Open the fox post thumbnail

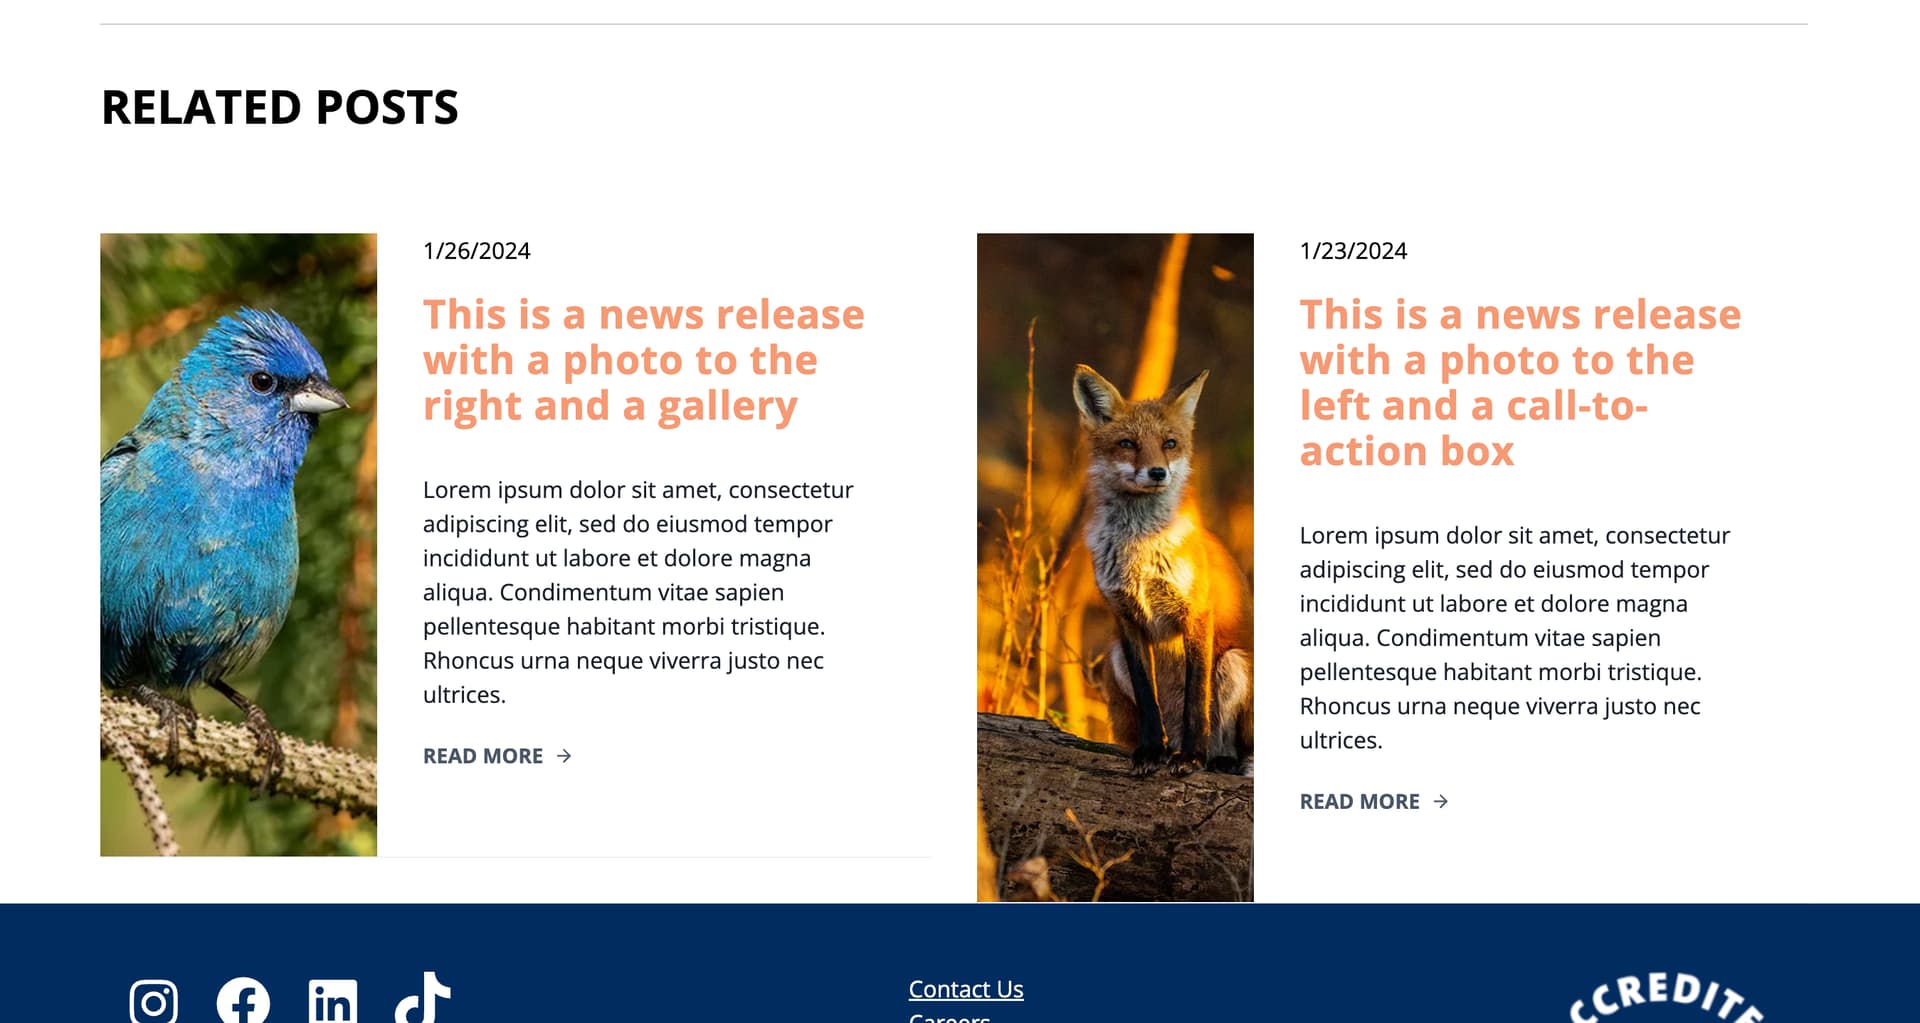click(1115, 567)
